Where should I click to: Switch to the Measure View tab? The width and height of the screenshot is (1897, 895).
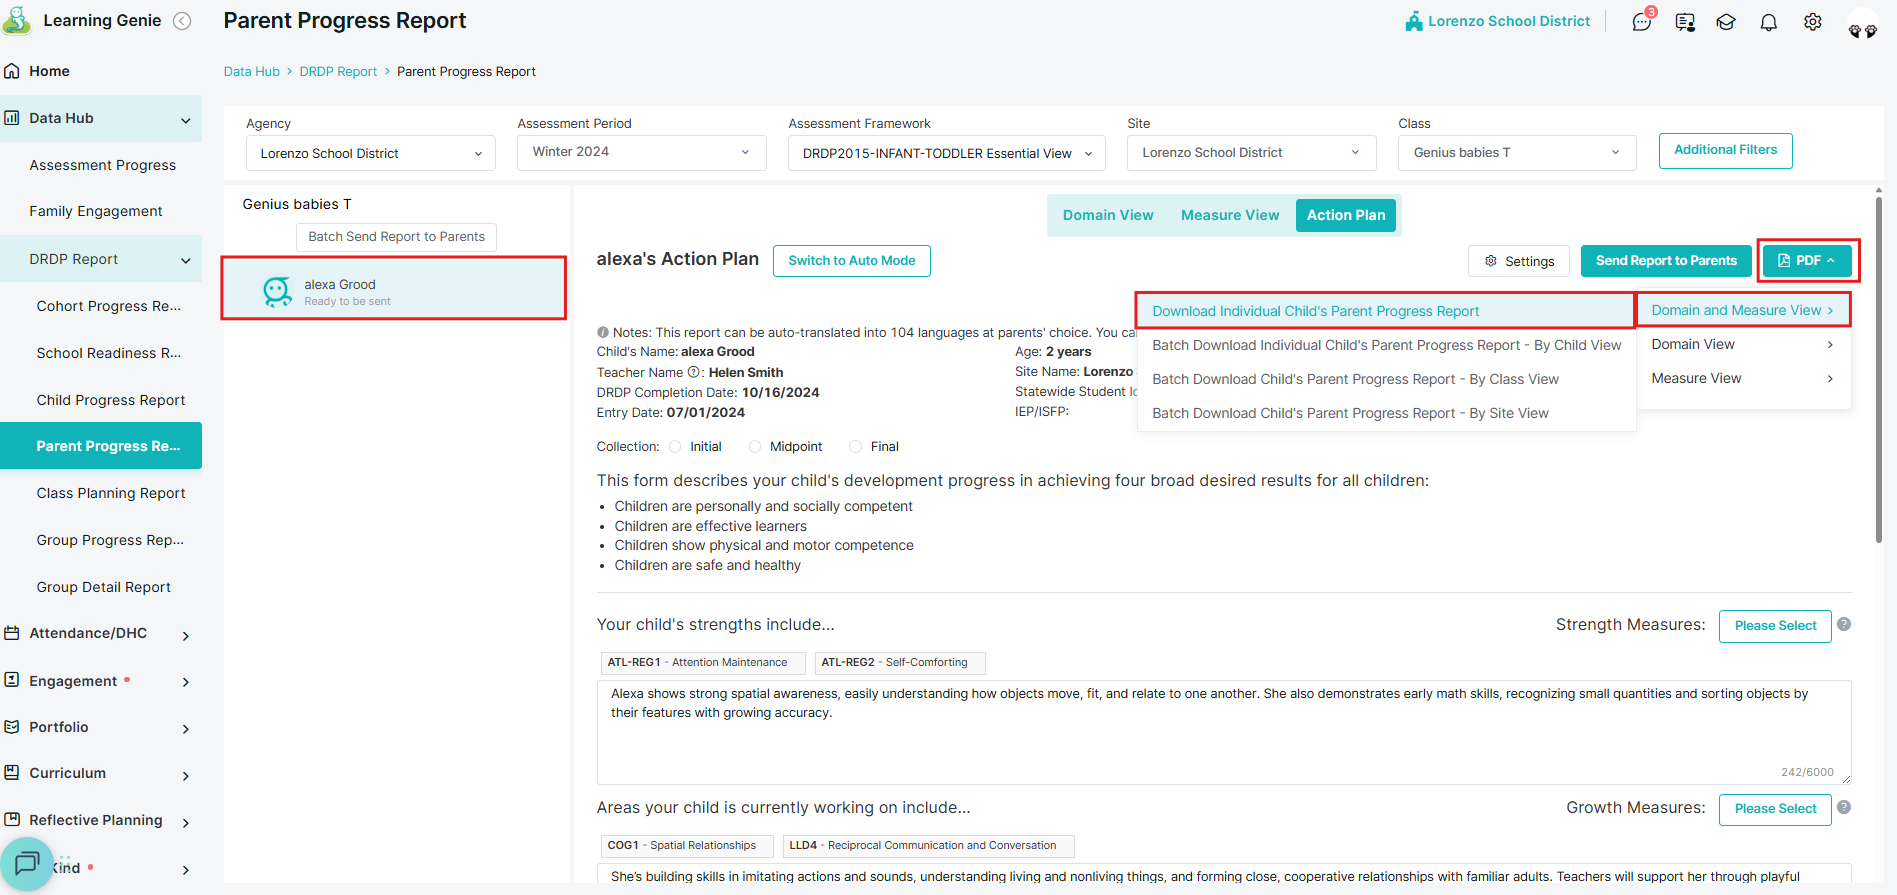[x=1230, y=215]
